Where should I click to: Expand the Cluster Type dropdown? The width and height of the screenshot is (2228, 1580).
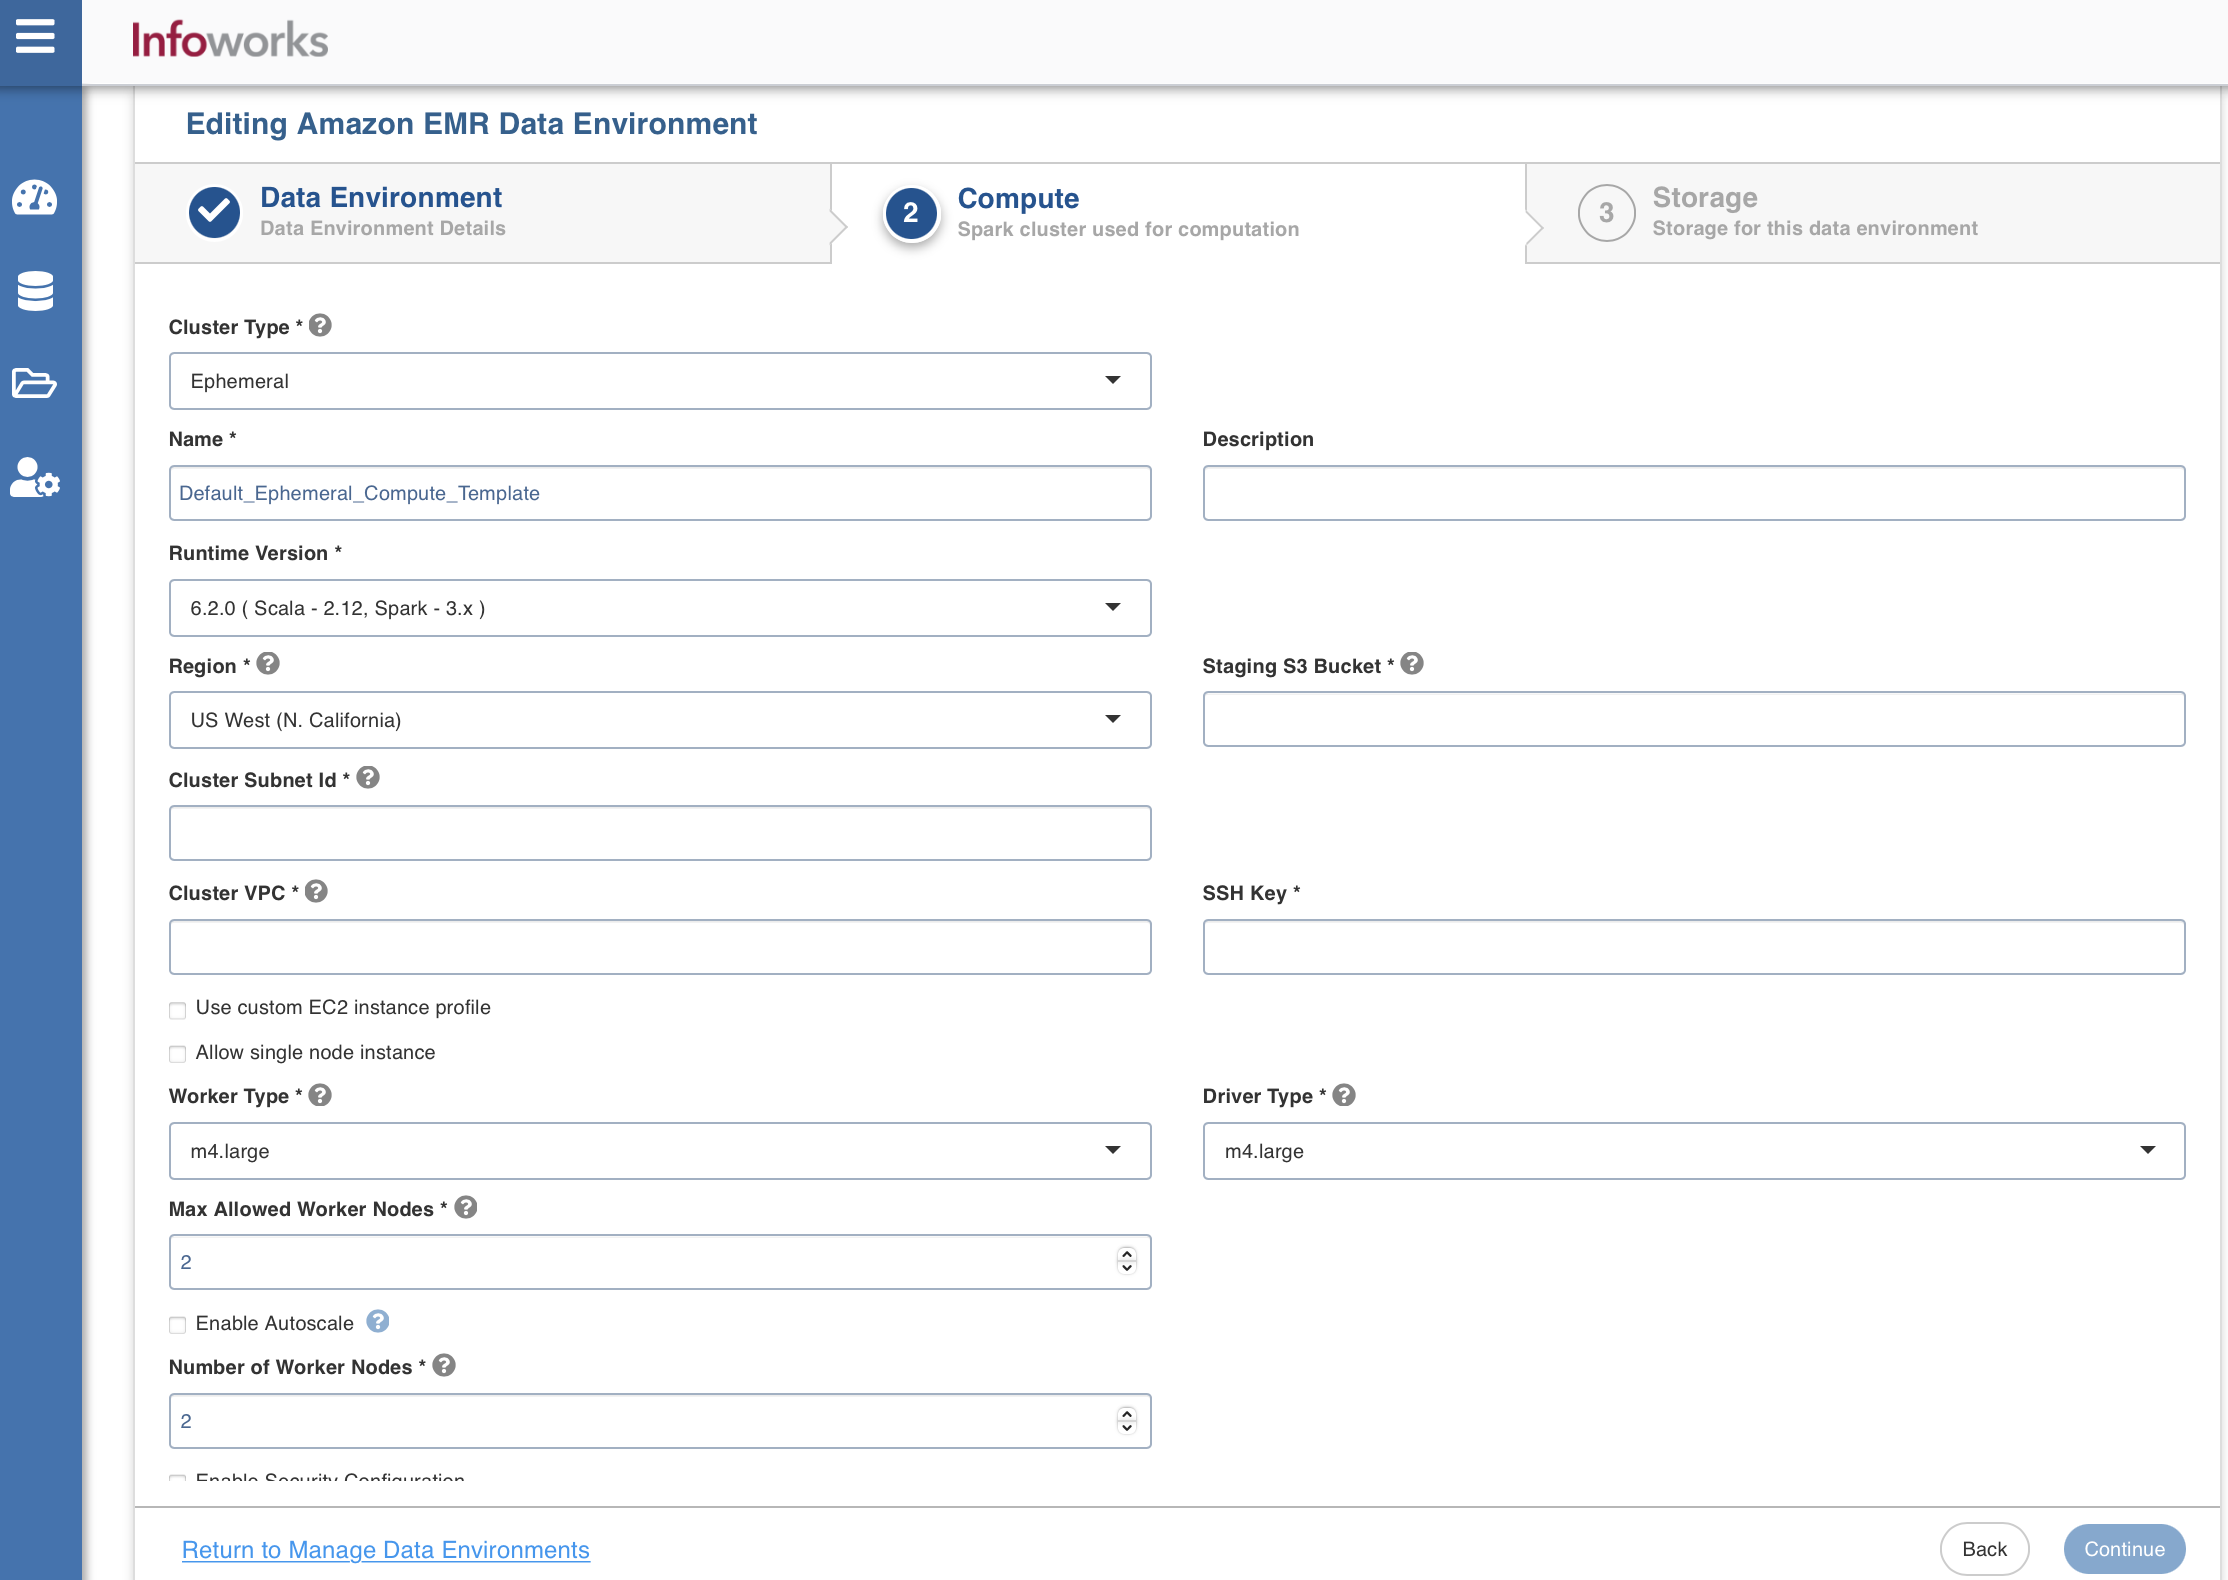pos(660,381)
